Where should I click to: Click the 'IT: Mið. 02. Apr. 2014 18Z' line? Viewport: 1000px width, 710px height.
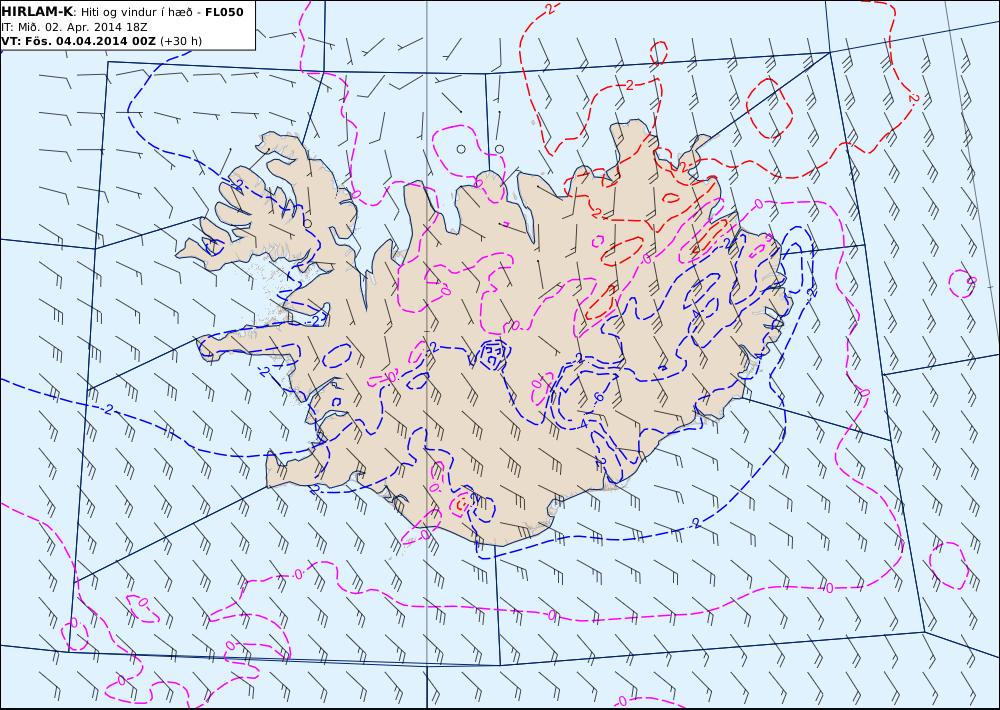pos(75,27)
